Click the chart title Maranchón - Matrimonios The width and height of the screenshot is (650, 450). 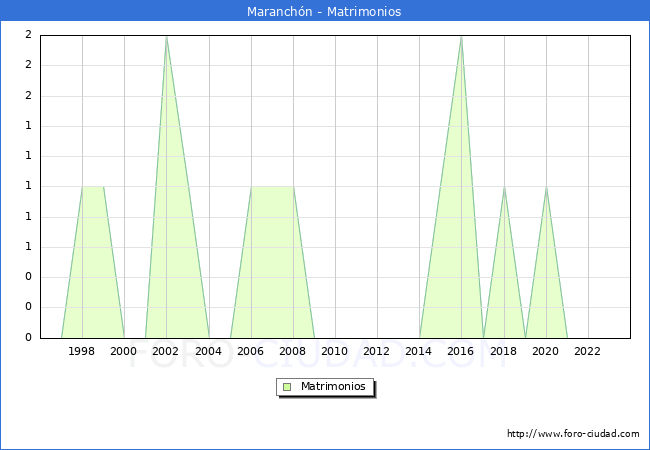[324, 12]
